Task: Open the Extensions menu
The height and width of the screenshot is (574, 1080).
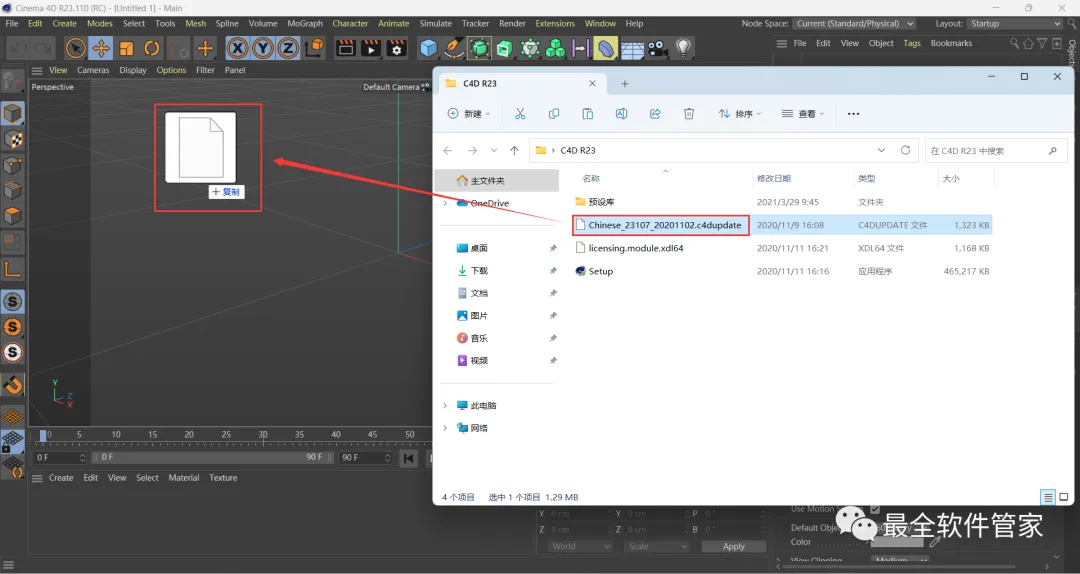Action: (555, 23)
